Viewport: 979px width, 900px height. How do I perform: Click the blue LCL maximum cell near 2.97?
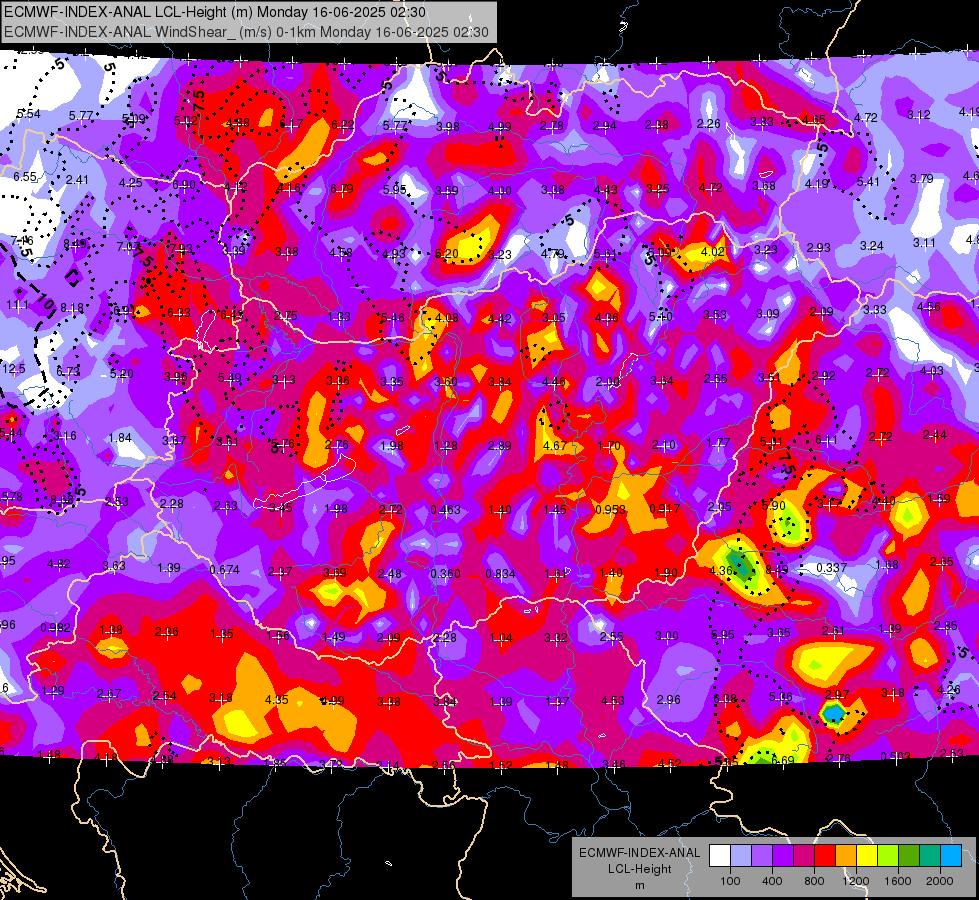coord(833,713)
